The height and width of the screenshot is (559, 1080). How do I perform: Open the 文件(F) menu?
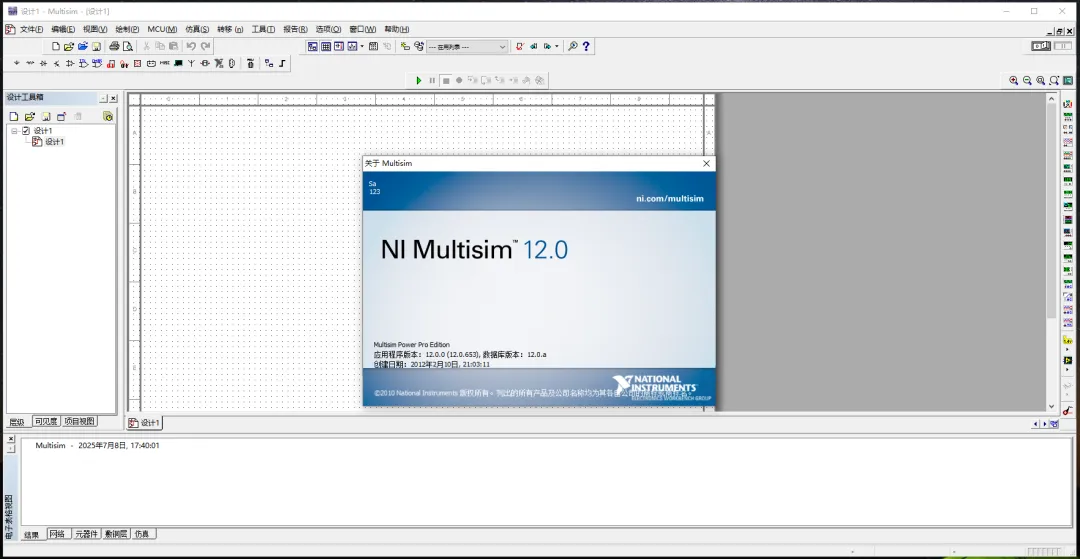[x=31, y=29]
